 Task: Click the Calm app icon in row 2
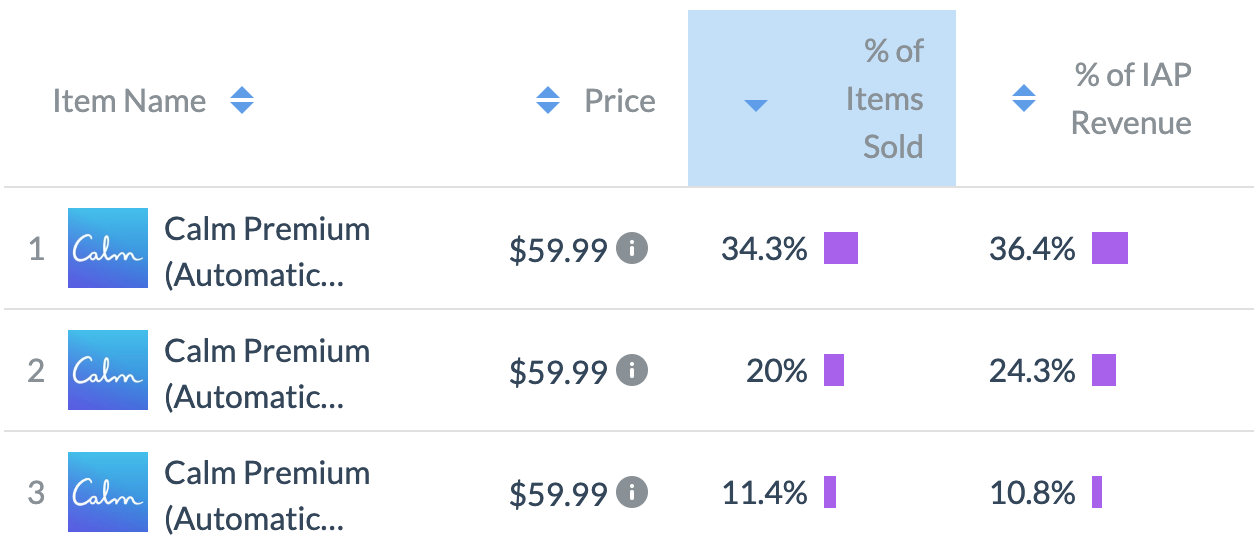[108, 370]
